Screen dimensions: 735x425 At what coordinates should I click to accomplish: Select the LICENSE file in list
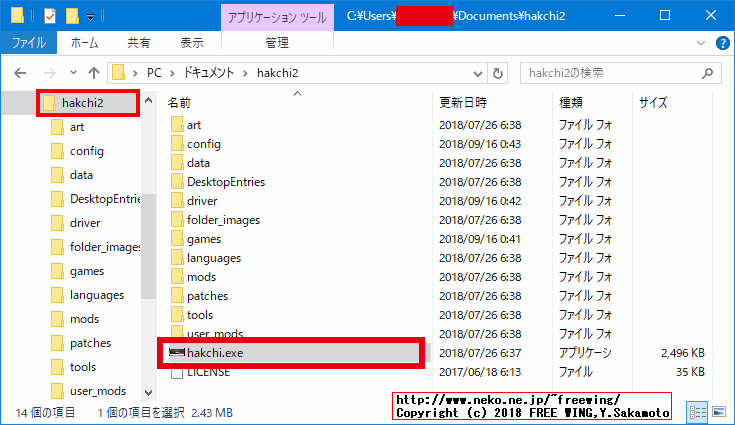(208, 372)
